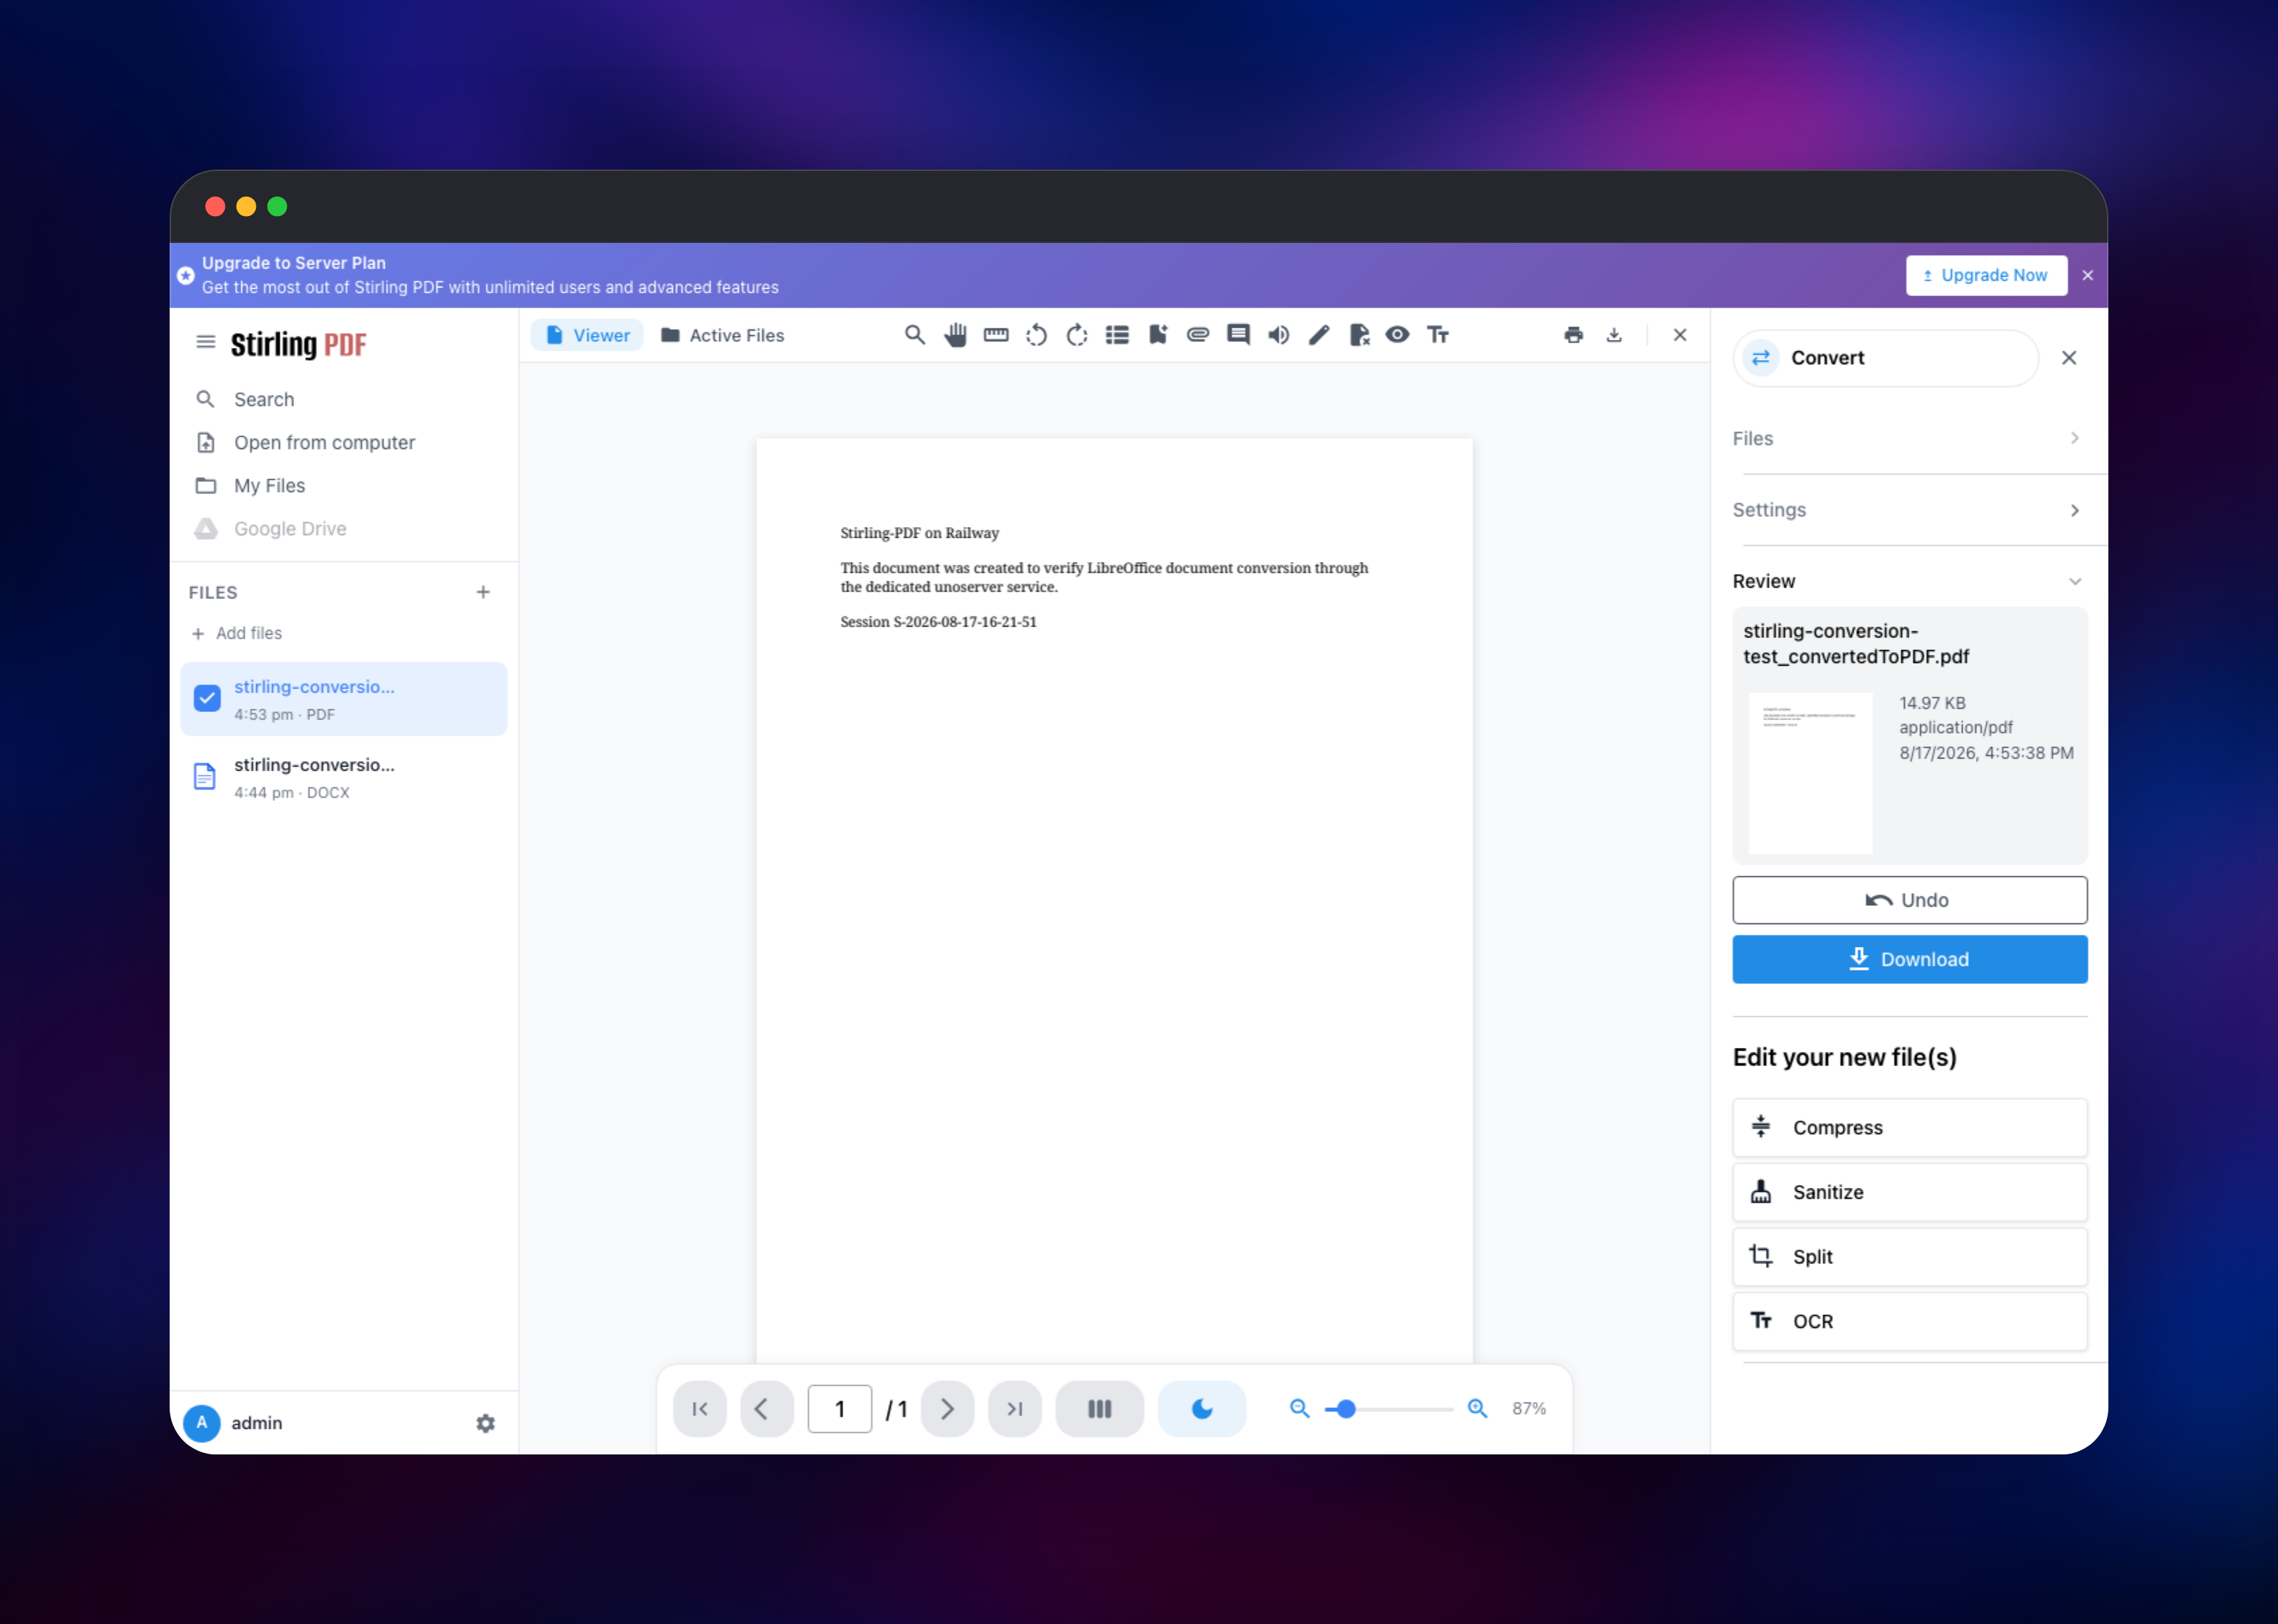Image resolution: width=2278 pixels, height=1624 pixels.
Task: Go to next page
Action: (x=947, y=1408)
